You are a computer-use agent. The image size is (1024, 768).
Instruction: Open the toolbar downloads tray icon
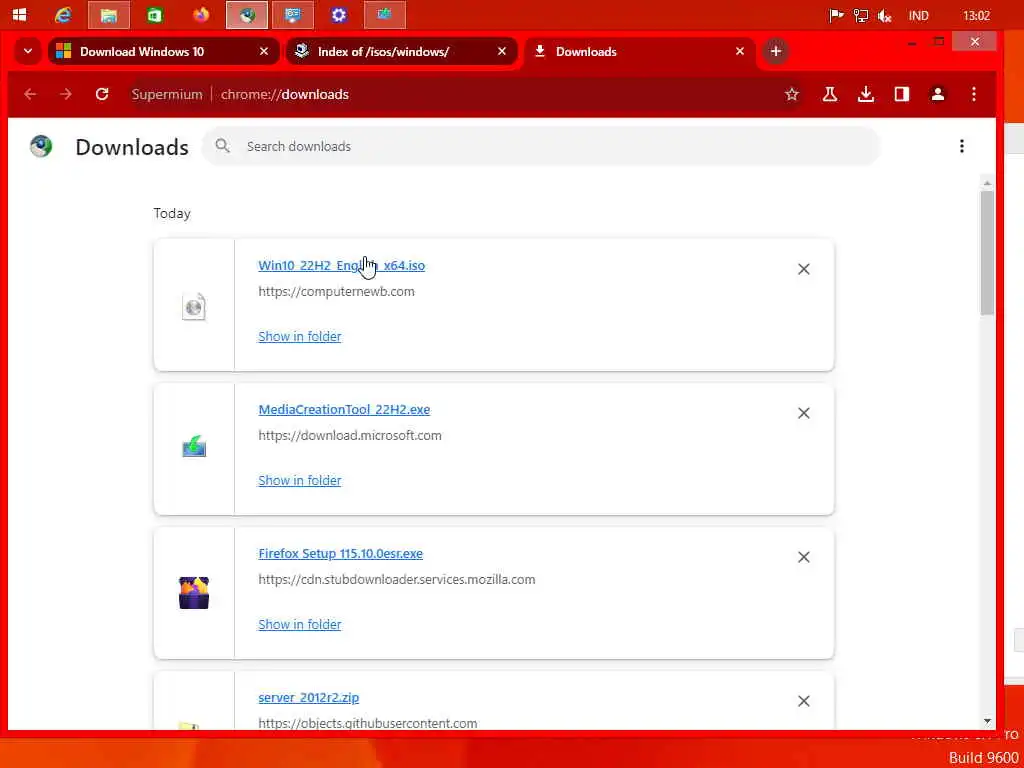(865, 94)
